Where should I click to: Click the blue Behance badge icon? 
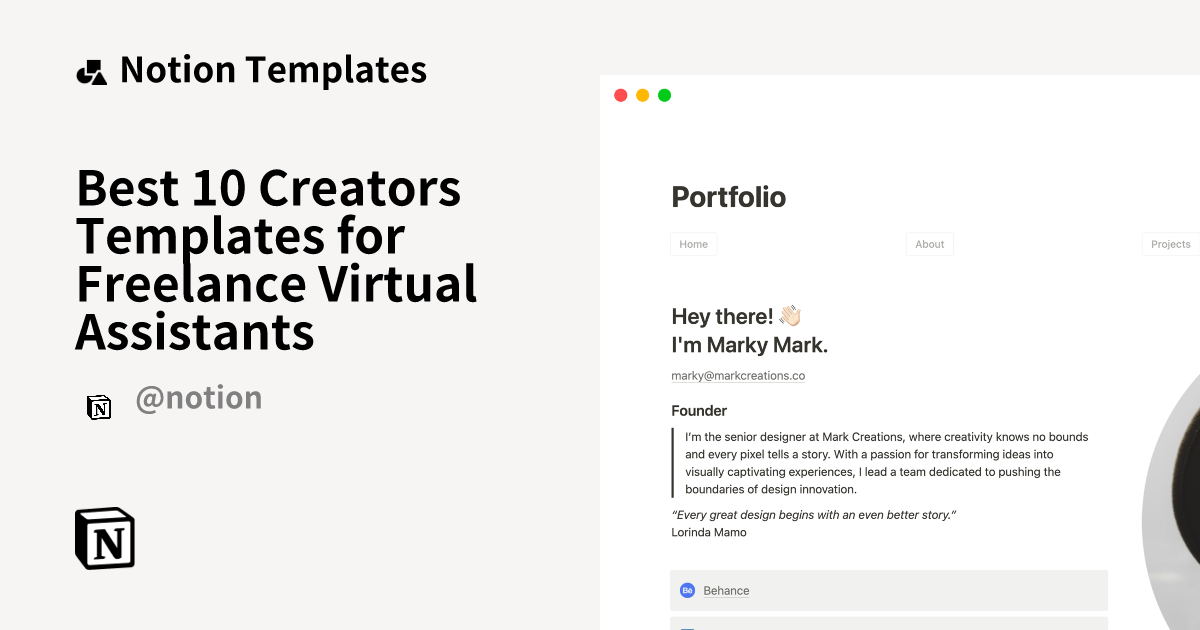pos(688,590)
